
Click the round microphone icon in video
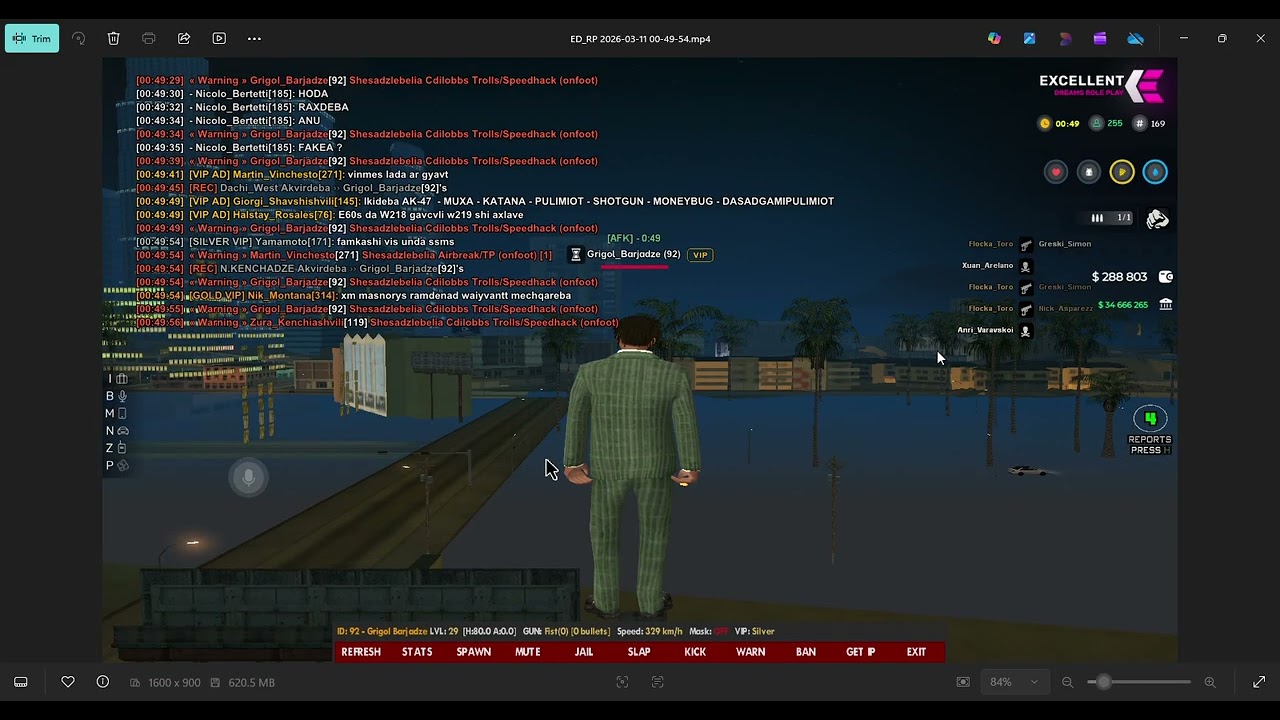249,478
